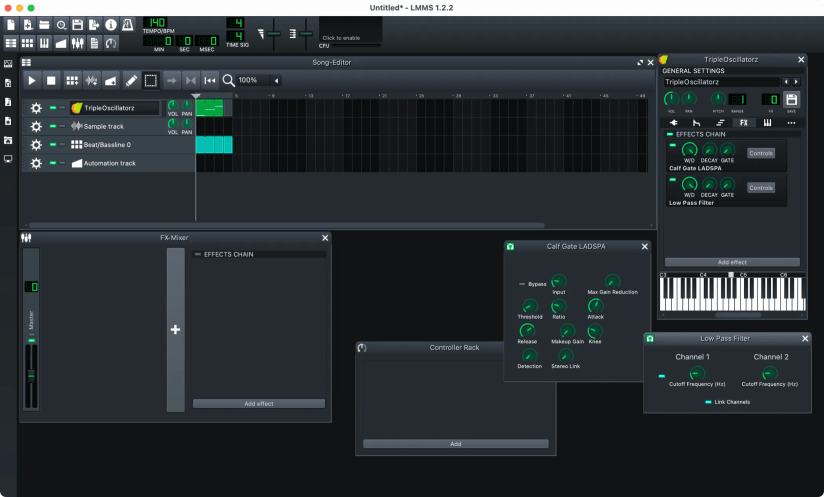This screenshot has width=824, height=497.
Task: Add a sample track in Song-Editor
Action: click(x=91, y=80)
